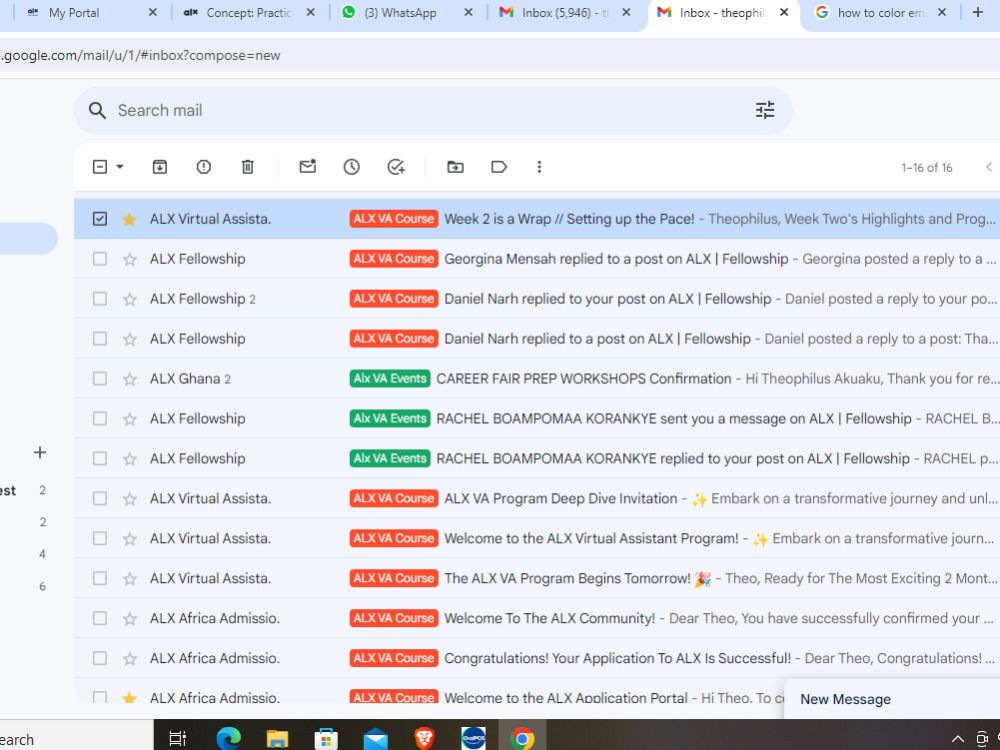Click the magnifier search icon
The height and width of the screenshot is (750, 1000).
point(97,110)
